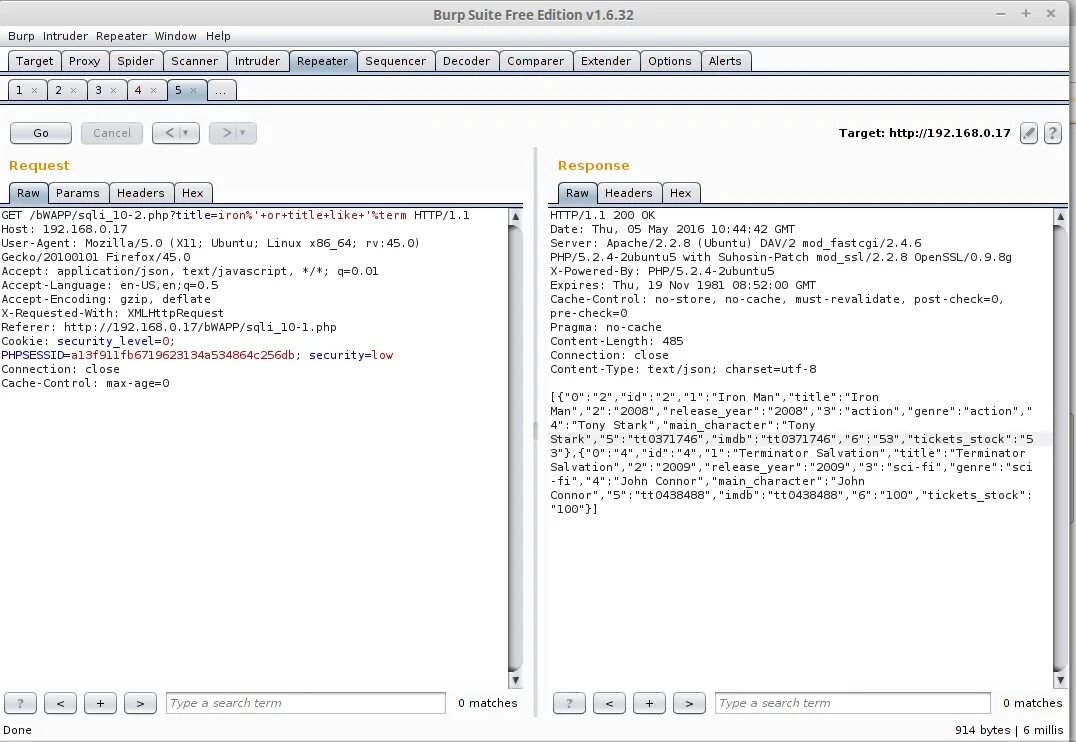
Task: Show response Raw view tab
Action: (x=577, y=194)
